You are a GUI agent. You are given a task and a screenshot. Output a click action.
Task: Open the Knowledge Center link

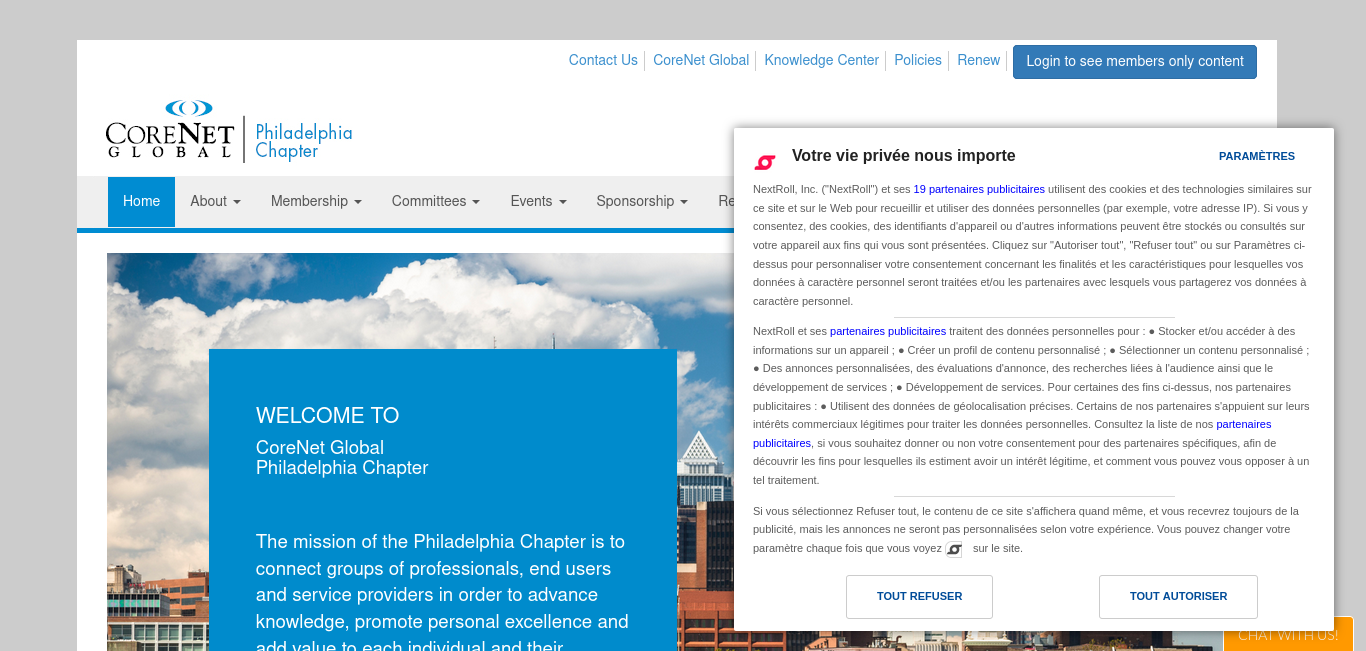(822, 60)
